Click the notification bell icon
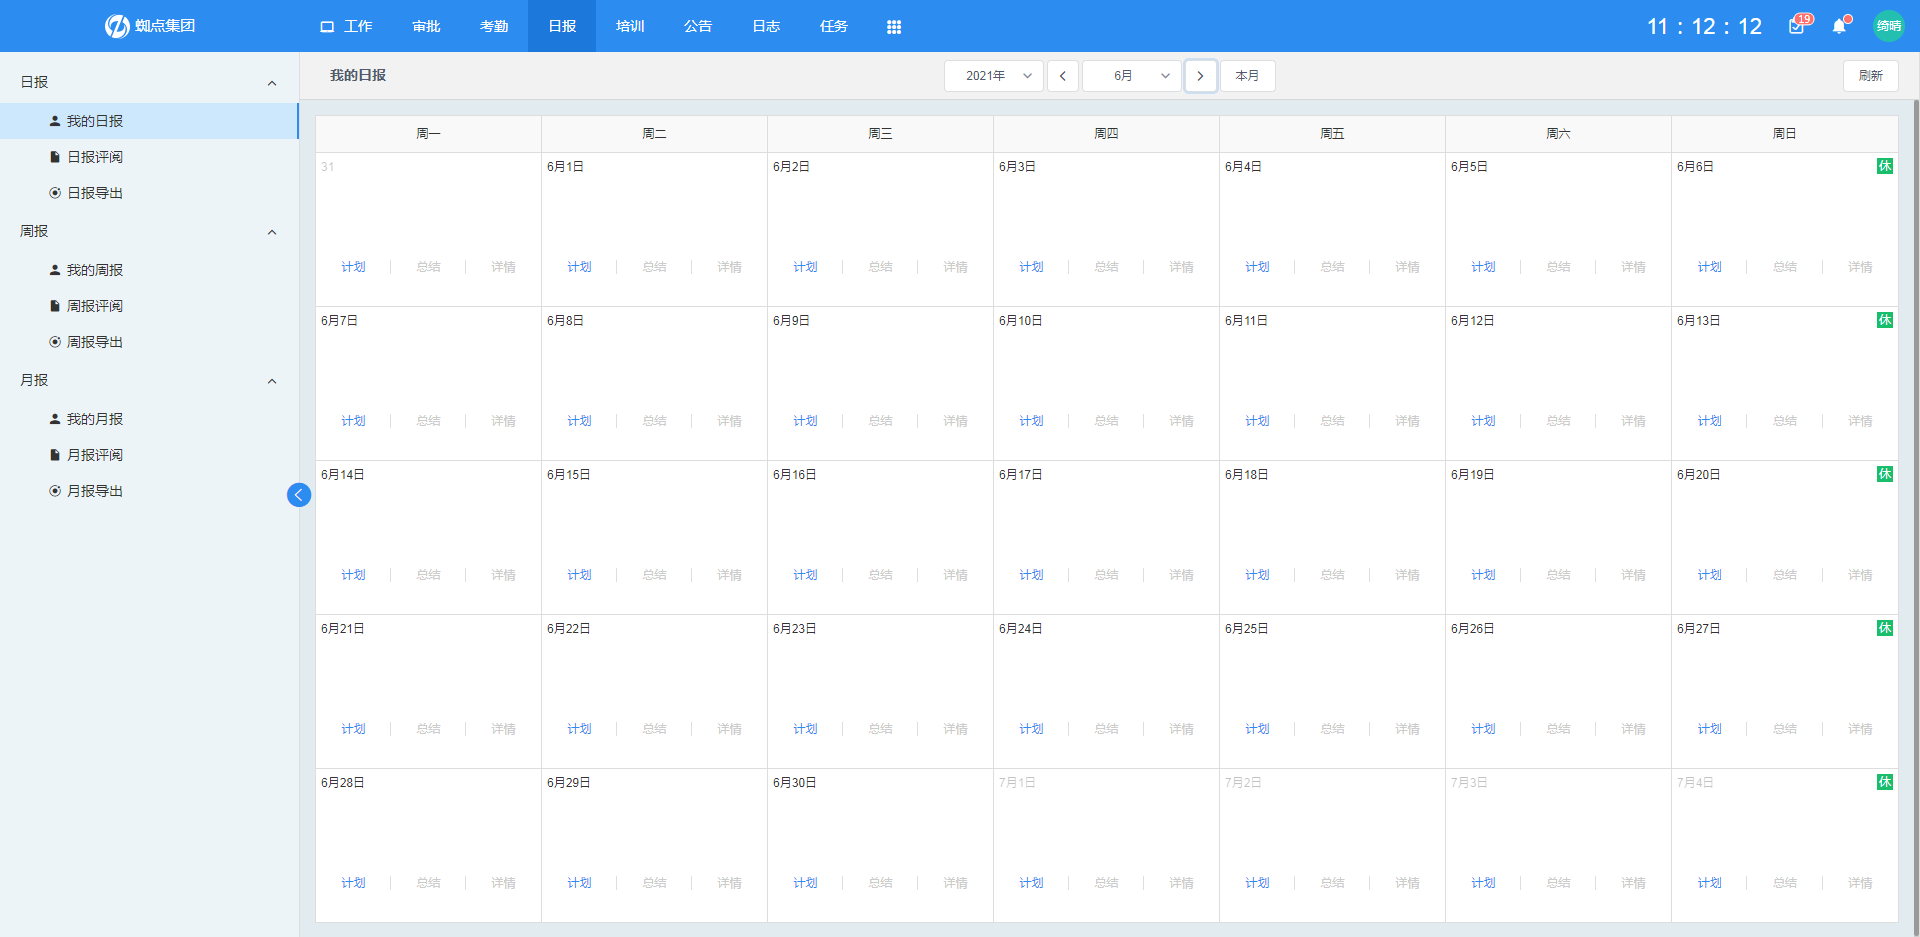 (x=1839, y=26)
